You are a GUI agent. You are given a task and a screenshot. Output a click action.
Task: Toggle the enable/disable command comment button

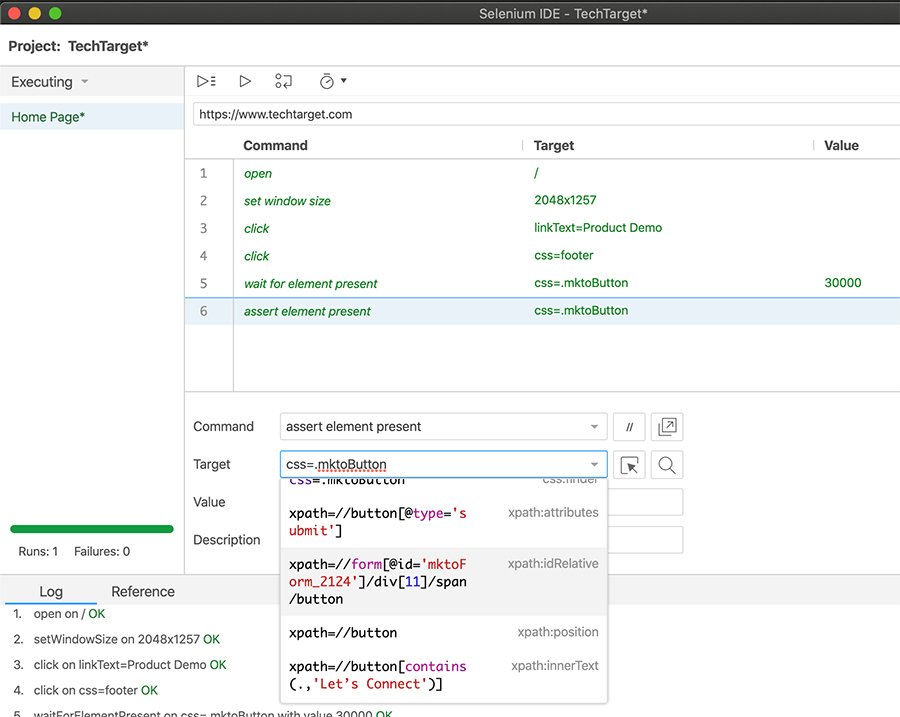click(629, 427)
